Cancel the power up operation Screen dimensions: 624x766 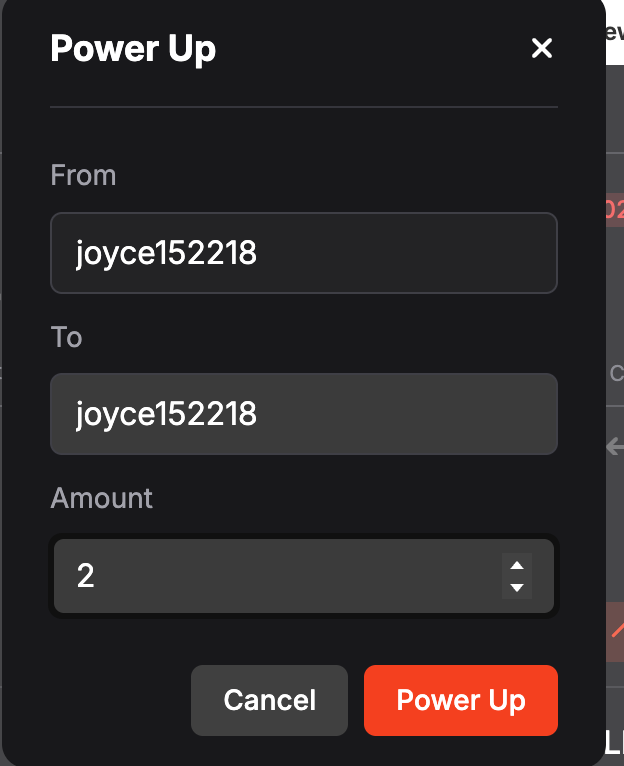tap(269, 700)
